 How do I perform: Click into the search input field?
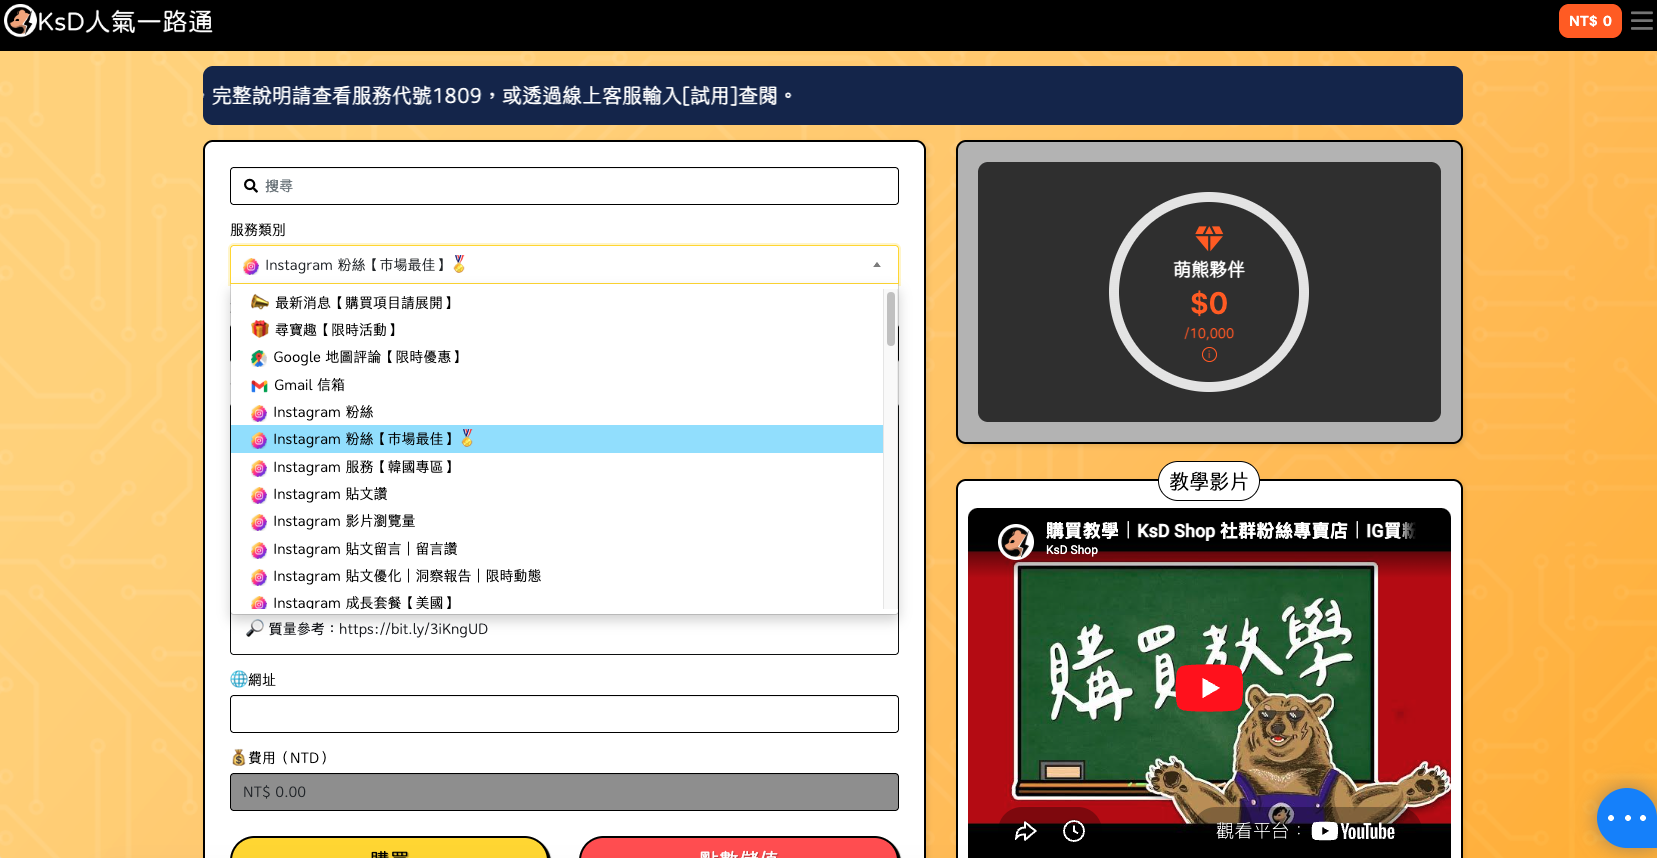pos(564,186)
